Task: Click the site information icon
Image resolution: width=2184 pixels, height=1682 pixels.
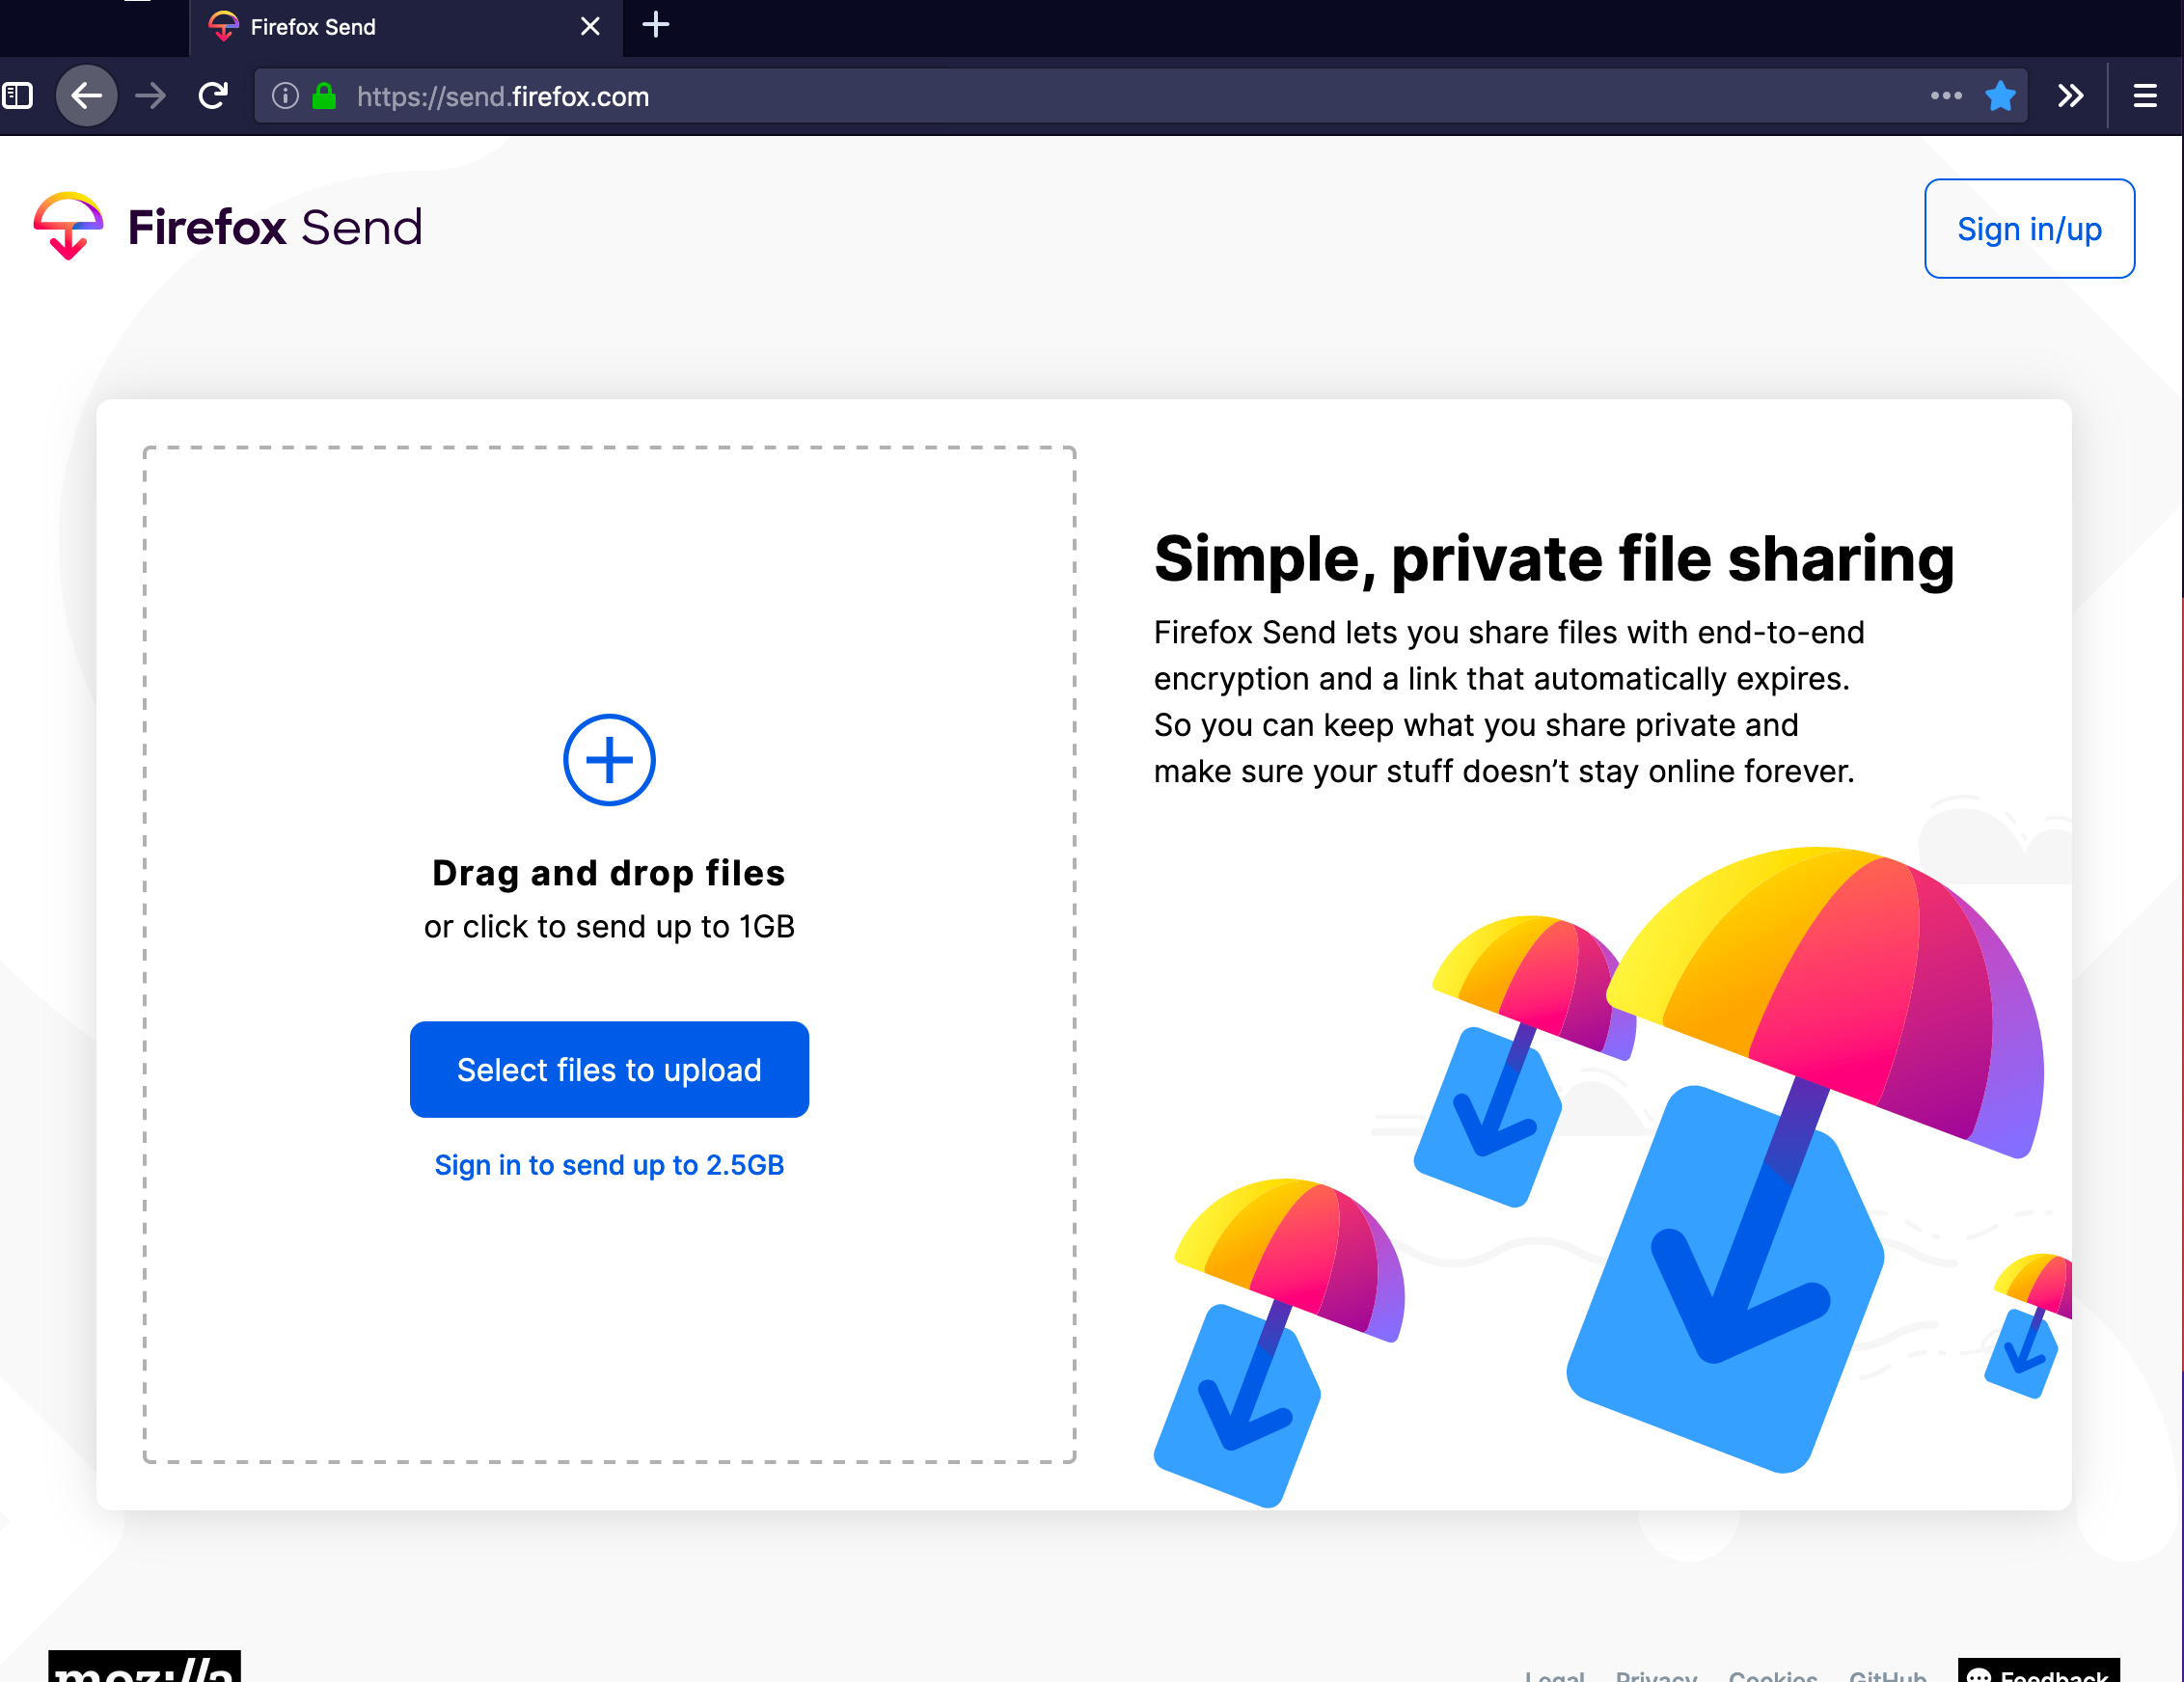Action: click(x=285, y=96)
